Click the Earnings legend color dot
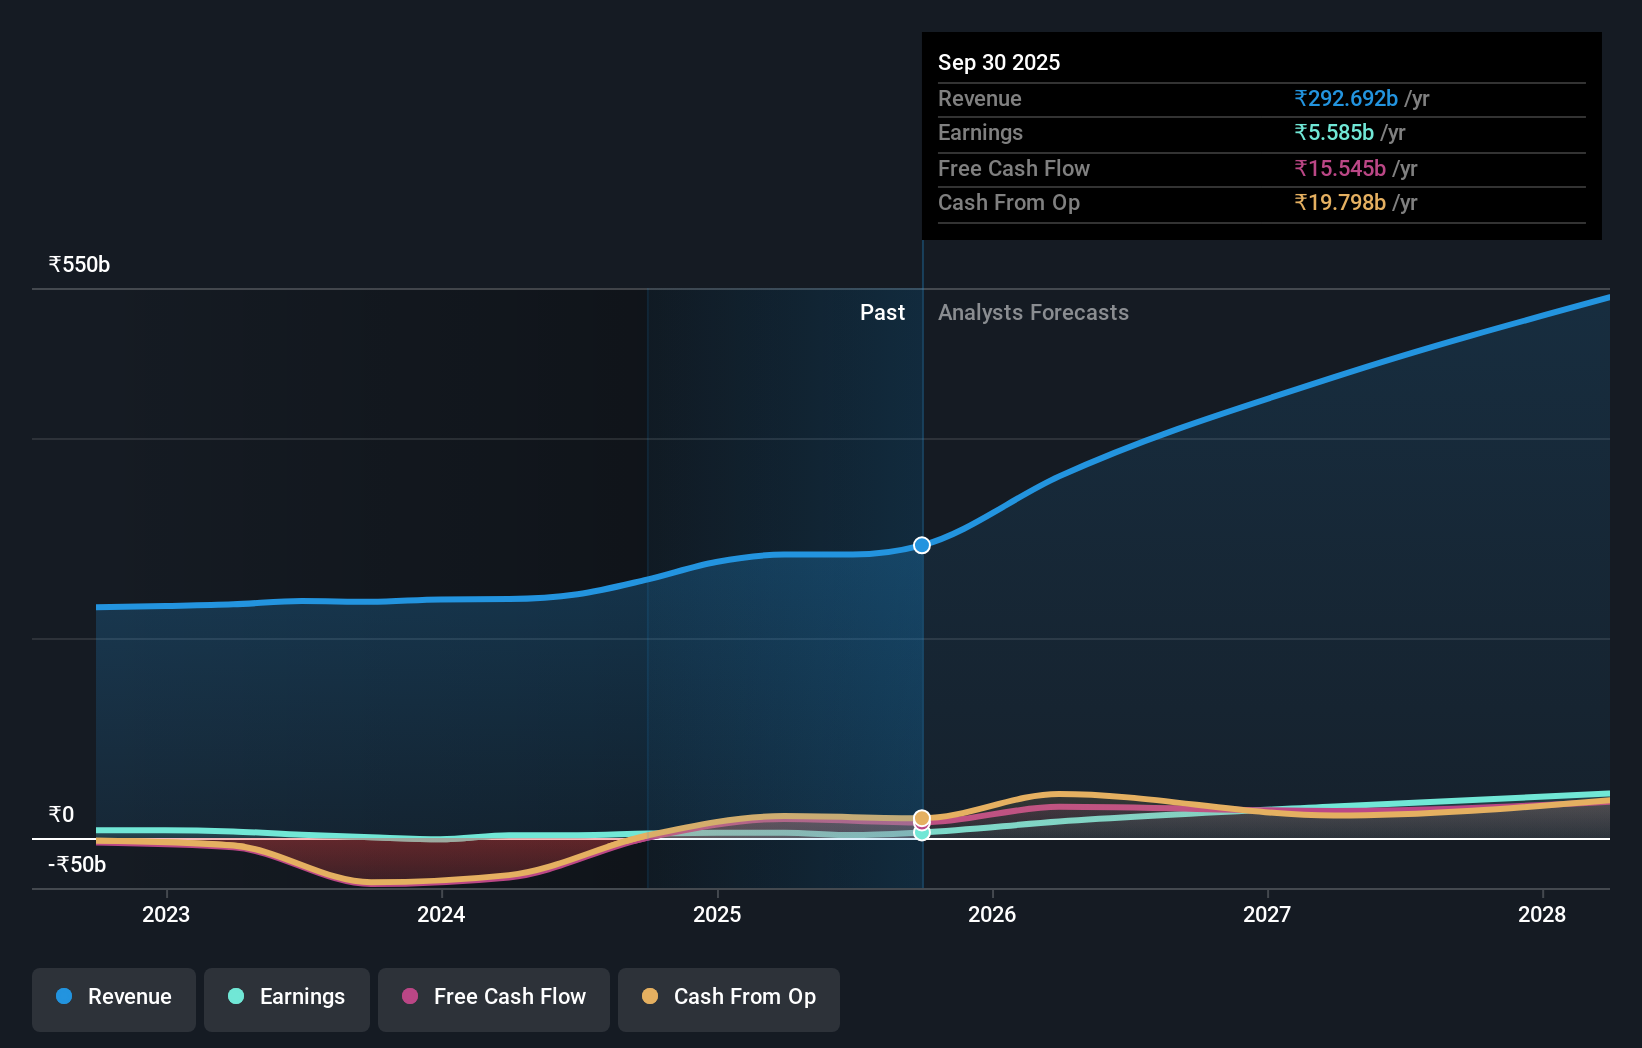The image size is (1642, 1048). (x=236, y=996)
